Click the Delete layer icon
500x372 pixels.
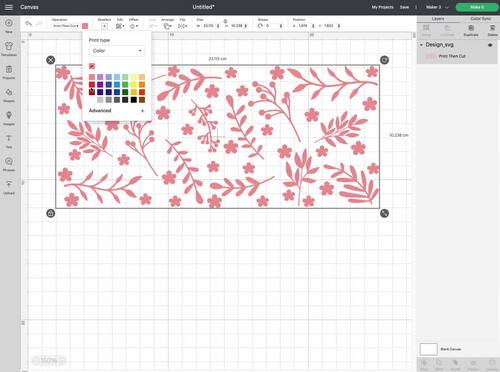click(x=492, y=28)
